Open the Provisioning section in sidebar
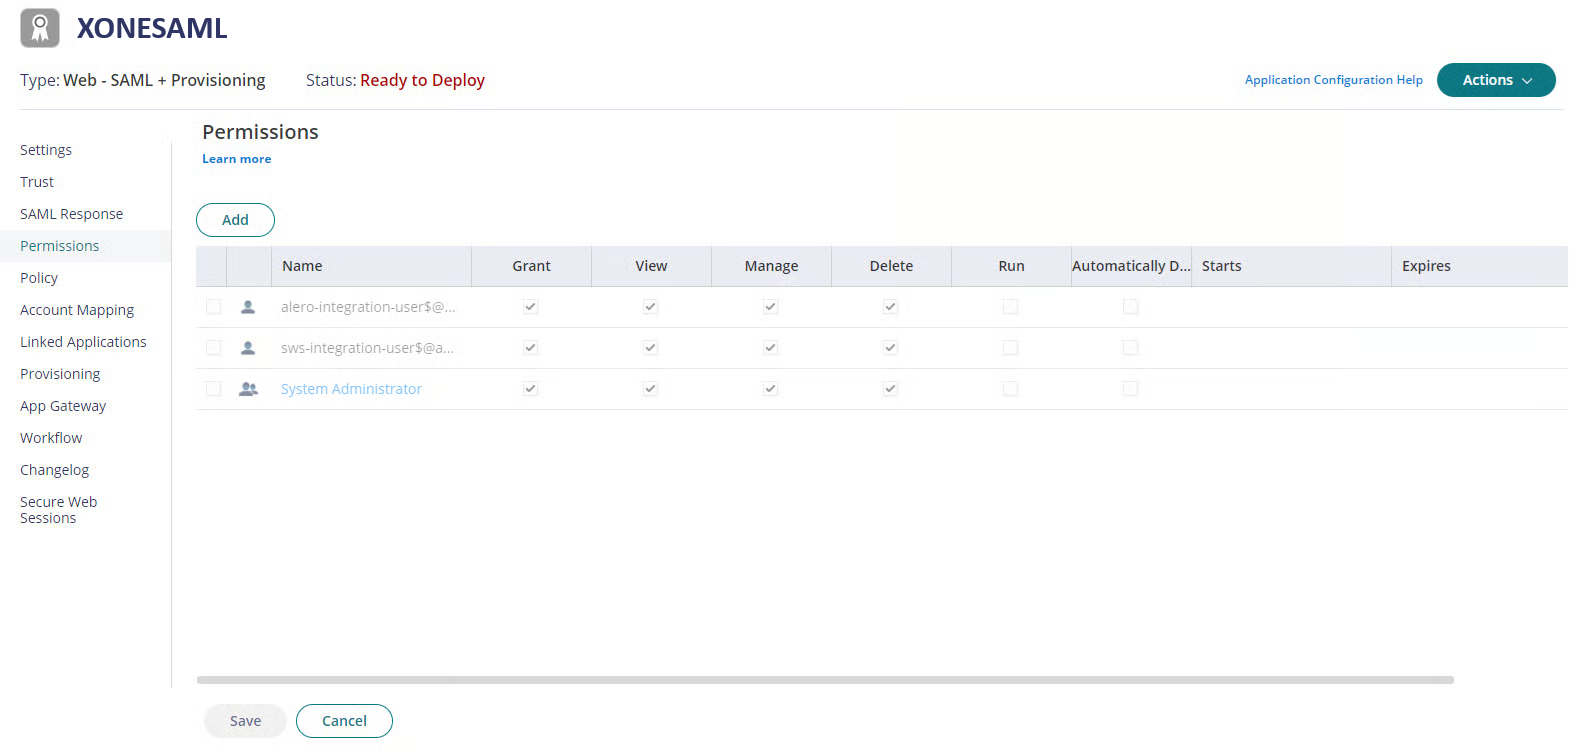Screen dimensions: 1586x753 pos(60,374)
